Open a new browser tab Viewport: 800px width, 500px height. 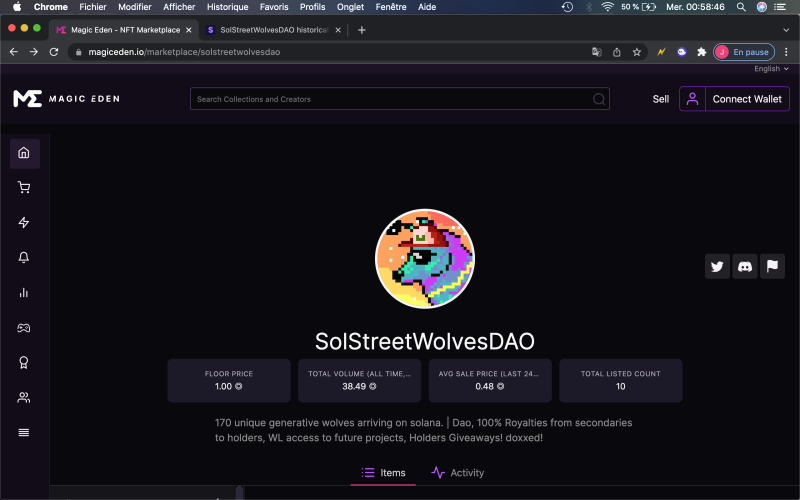pyautogui.click(x=362, y=30)
